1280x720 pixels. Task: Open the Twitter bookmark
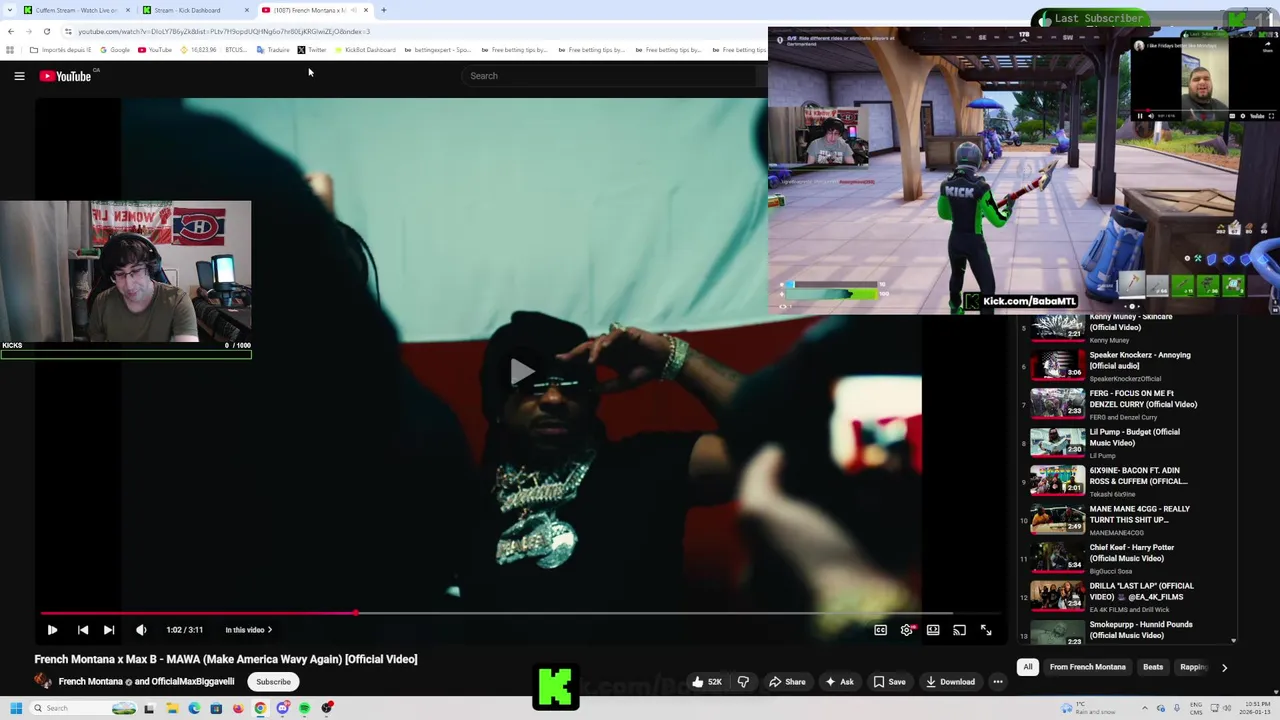point(312,50)
